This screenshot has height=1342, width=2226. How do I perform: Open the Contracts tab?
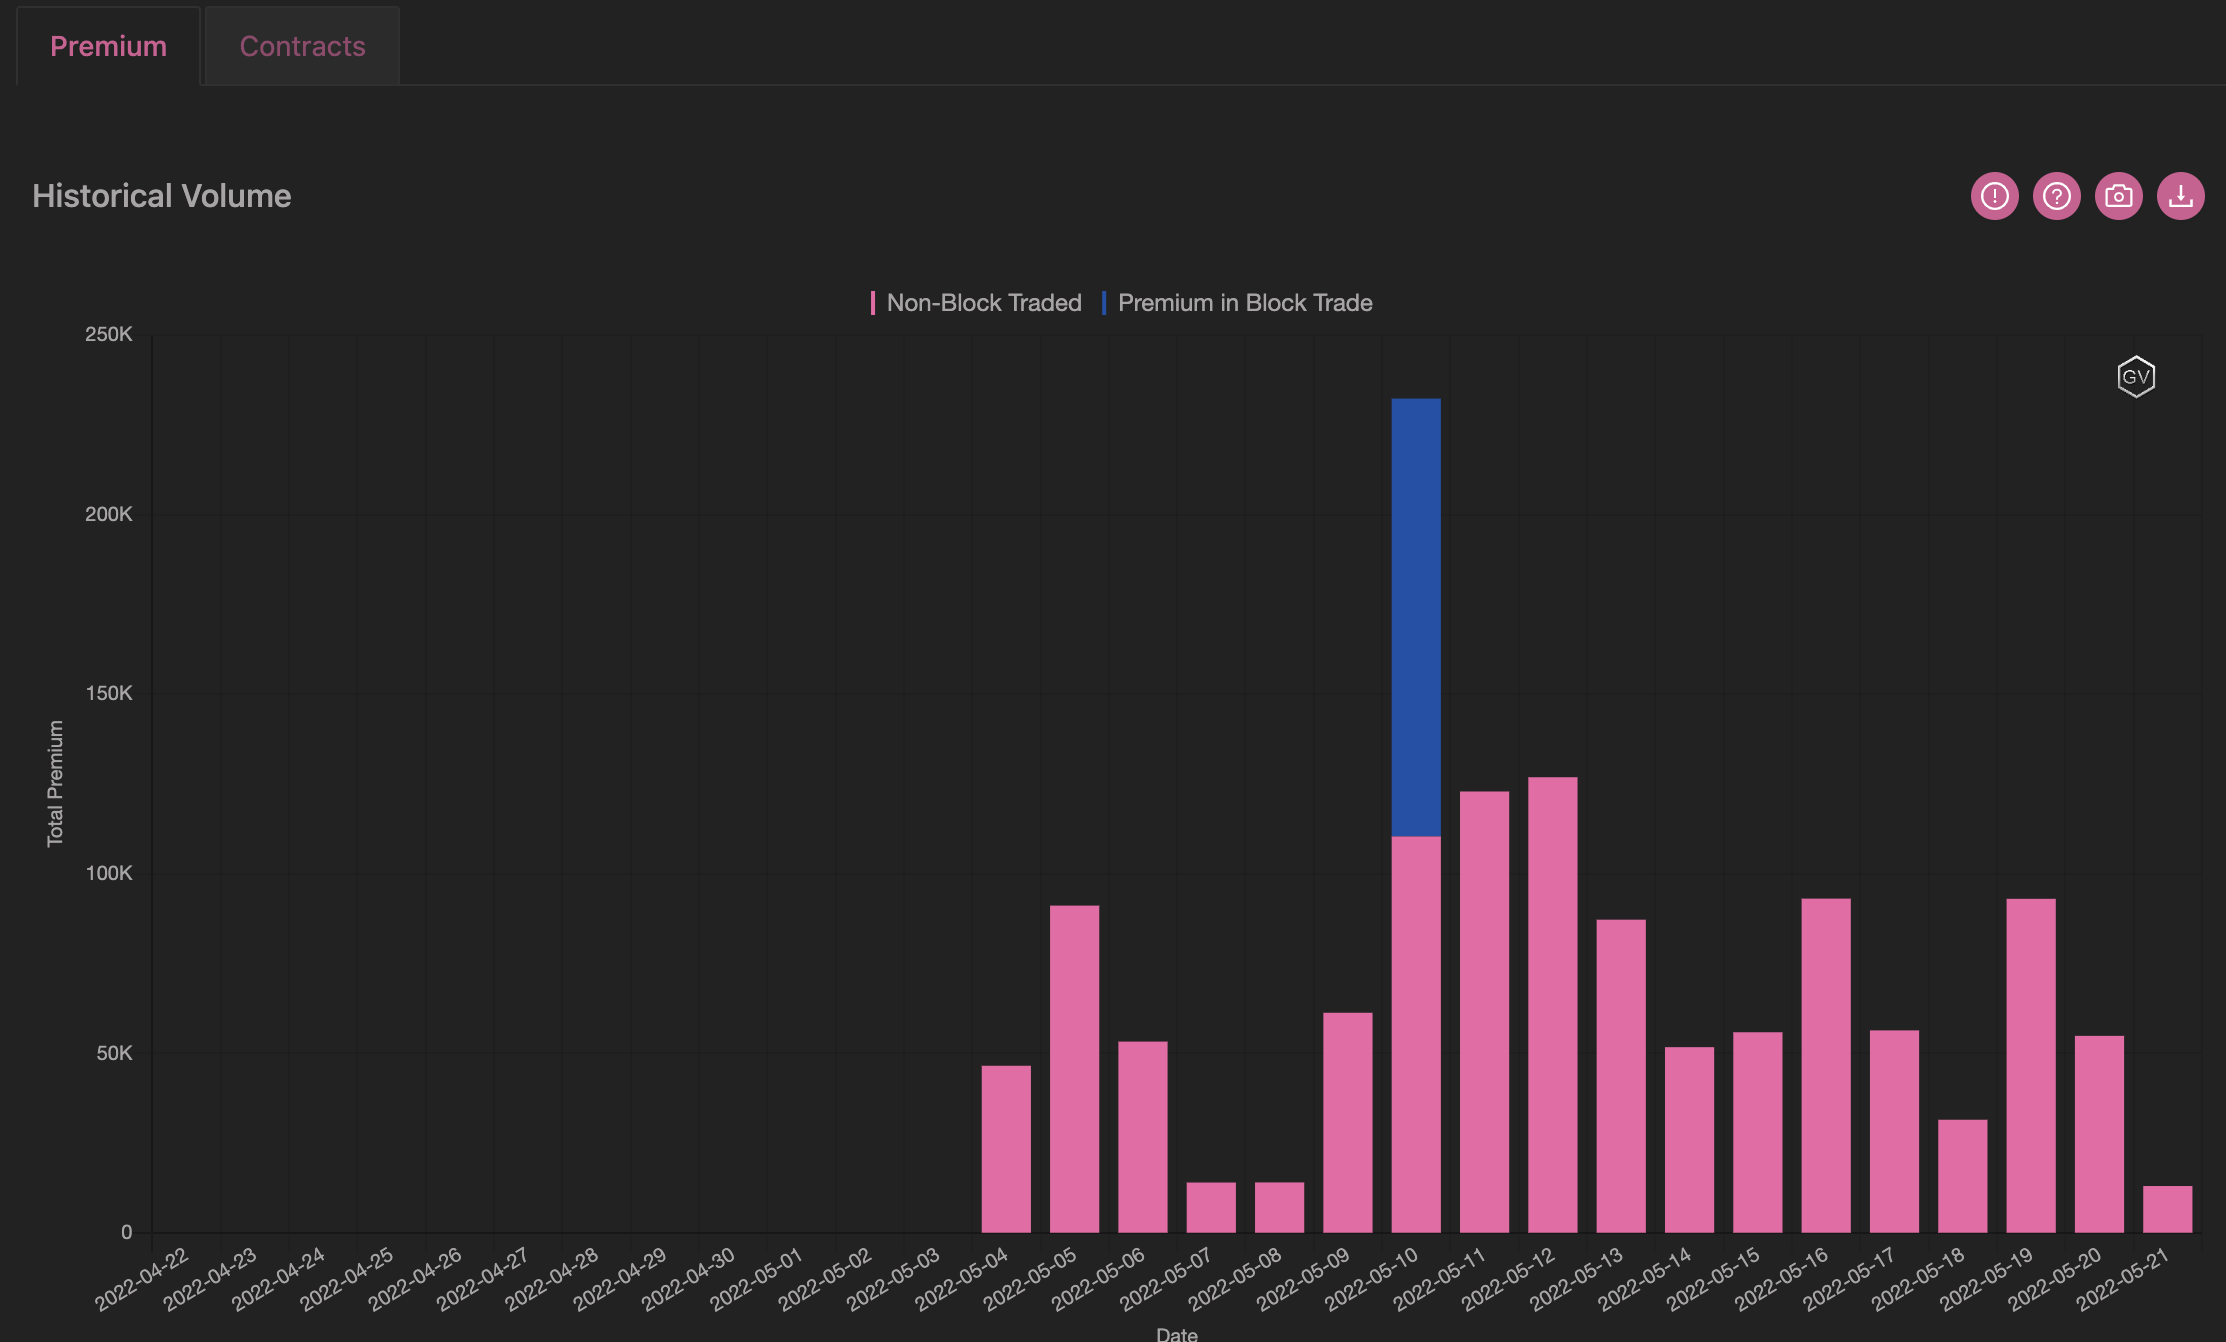[302, 46]
